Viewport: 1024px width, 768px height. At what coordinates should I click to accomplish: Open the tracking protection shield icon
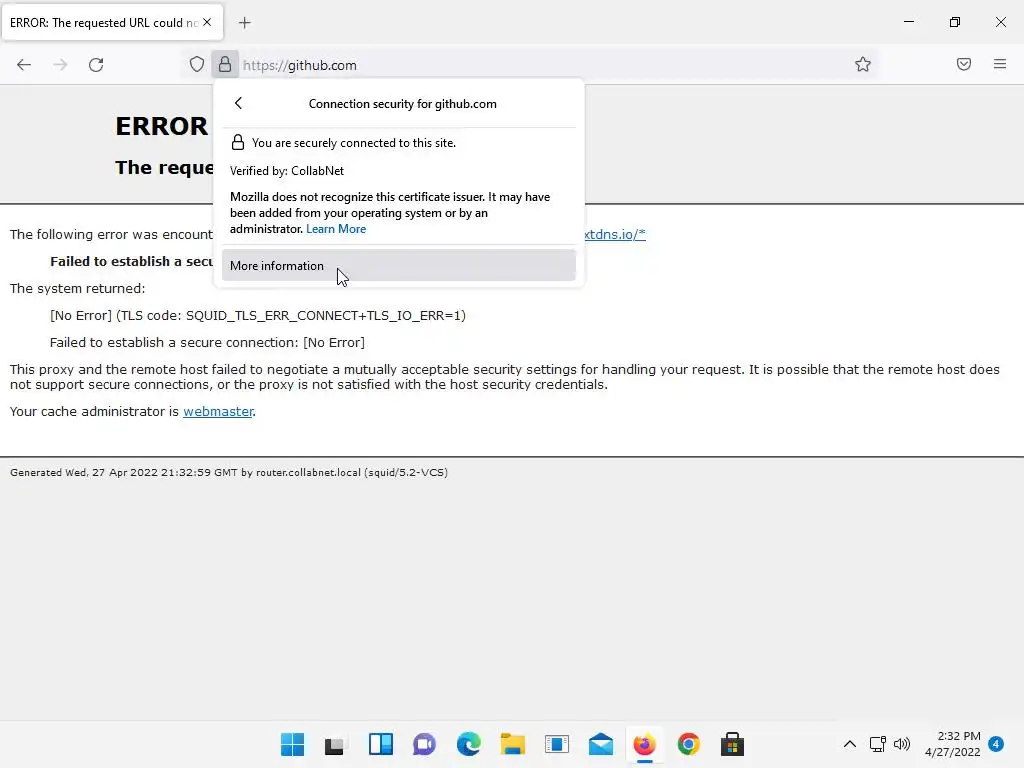click(x=197, y=65)
